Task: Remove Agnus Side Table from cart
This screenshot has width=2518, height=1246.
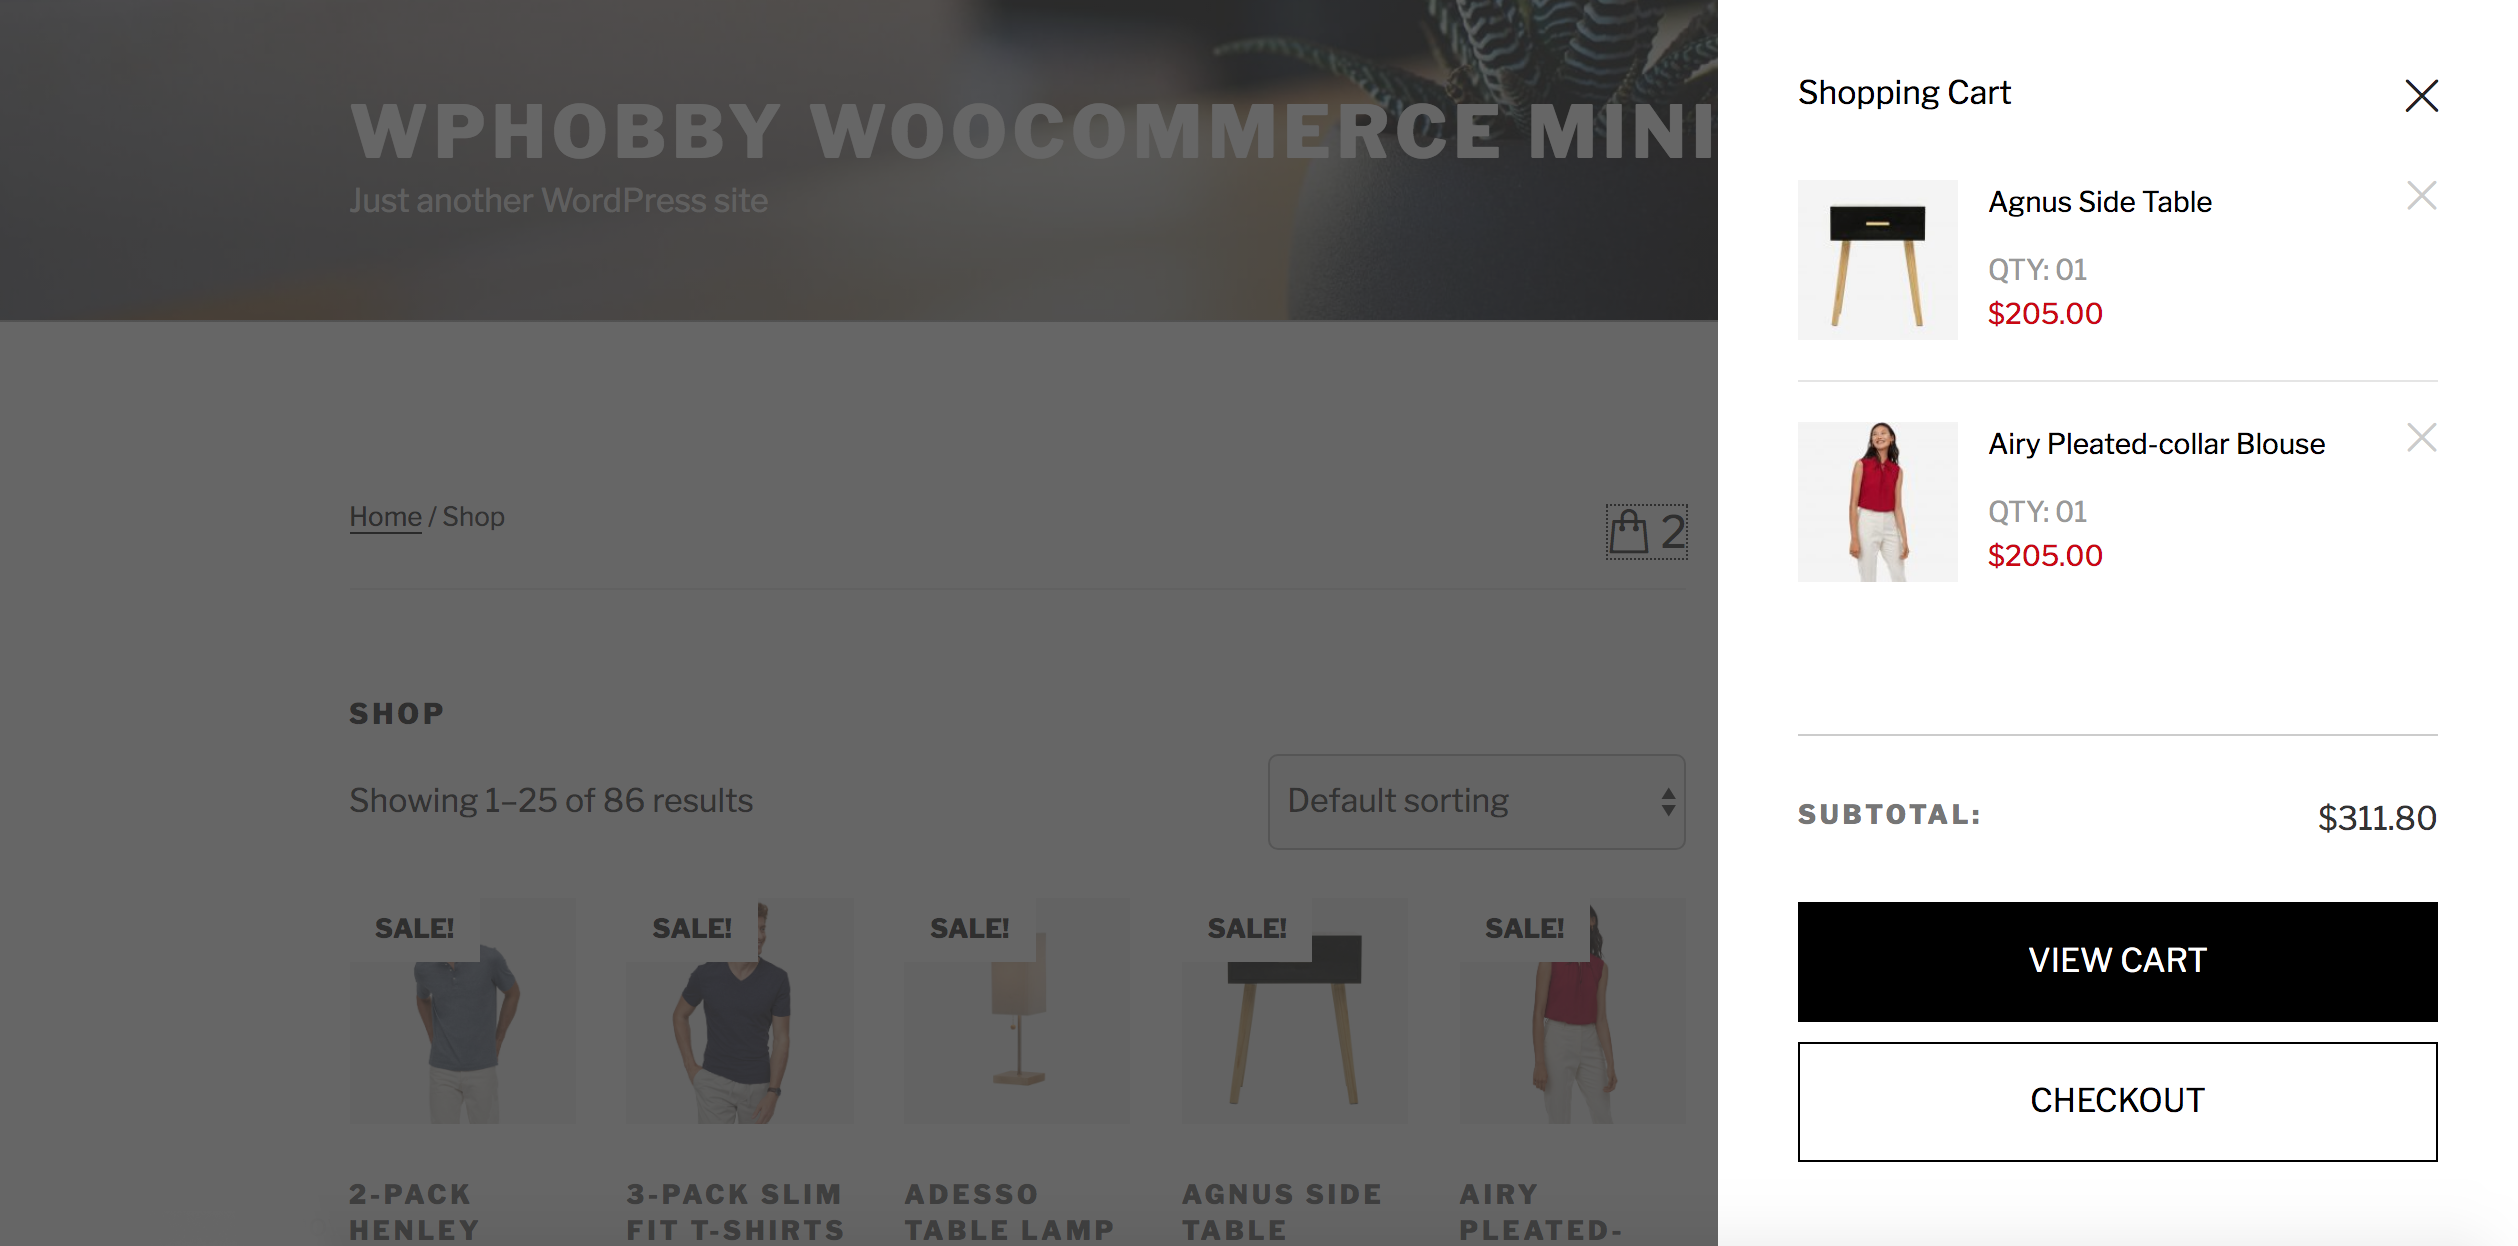Action: pos(2421,196)
